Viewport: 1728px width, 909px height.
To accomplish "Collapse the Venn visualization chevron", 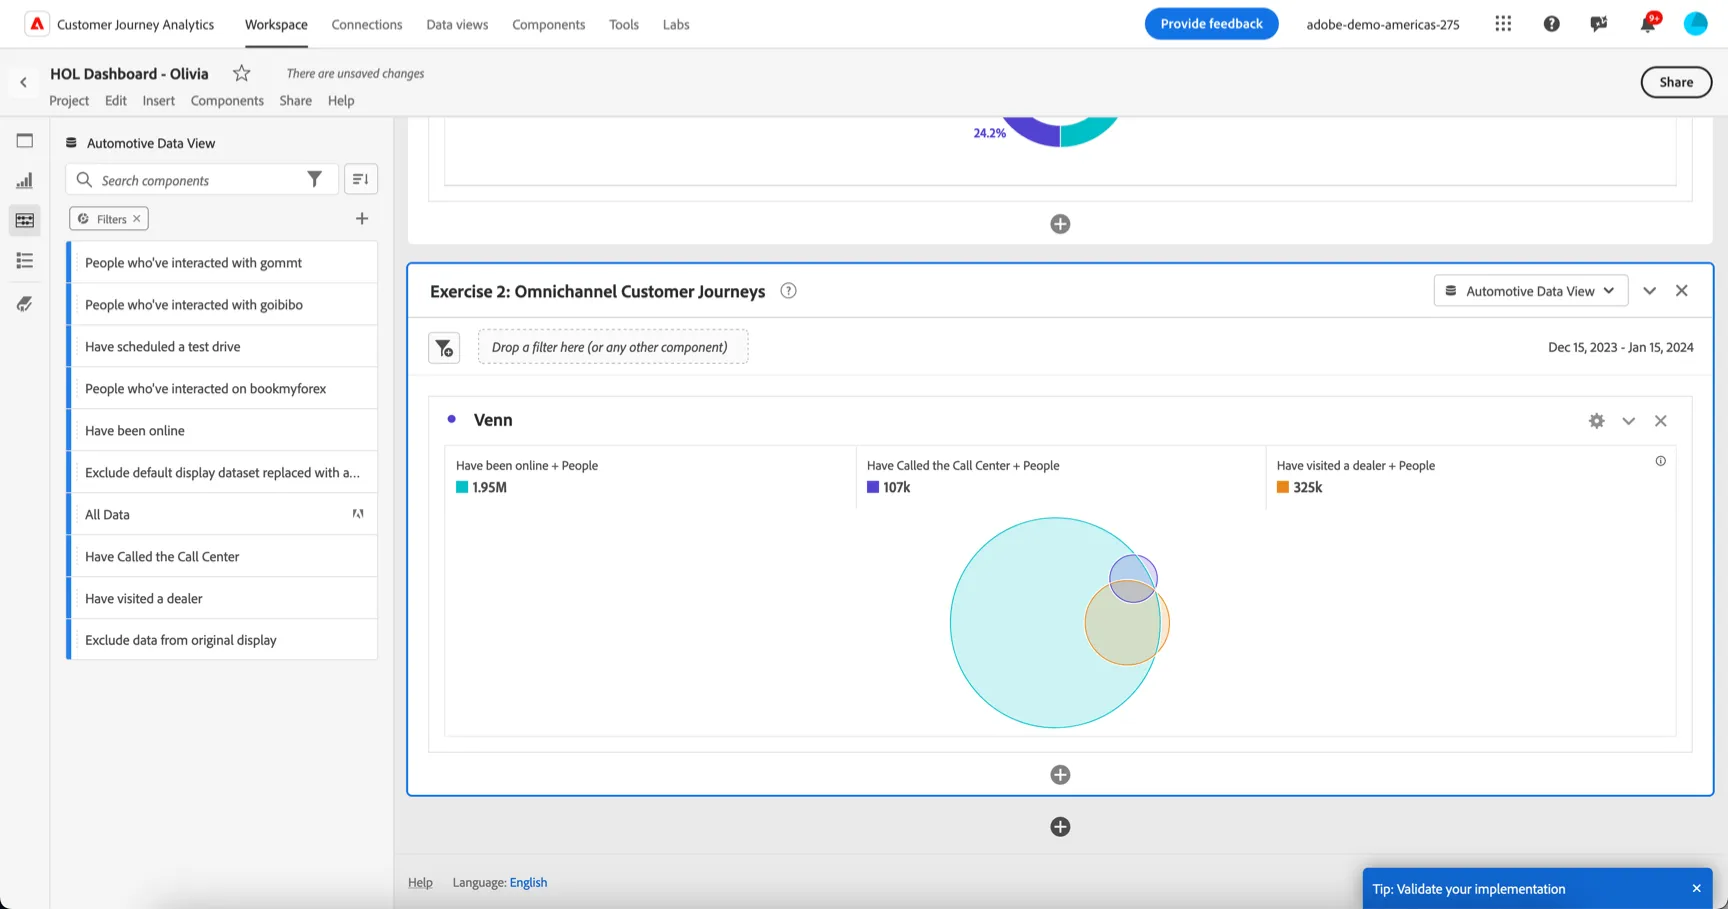I will [1628, 421].
